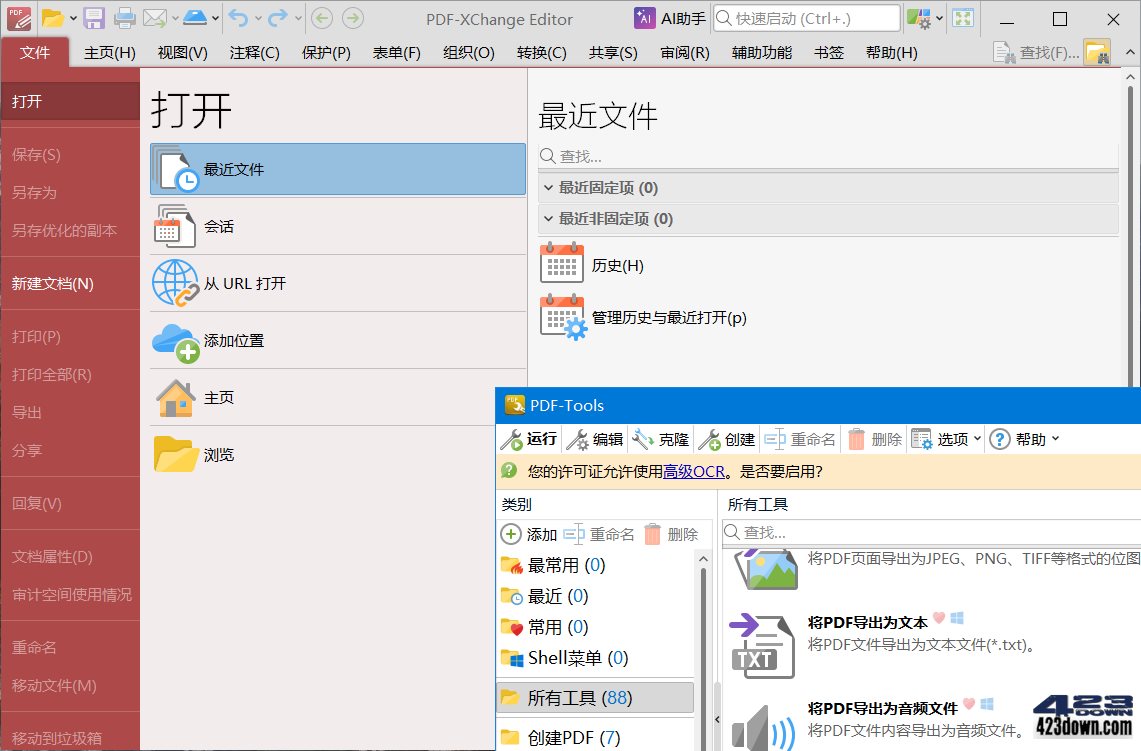This screenshot has width=1141, height=751.
Task: Choose 添加位置 cloud option
Action: click(338, 341)
